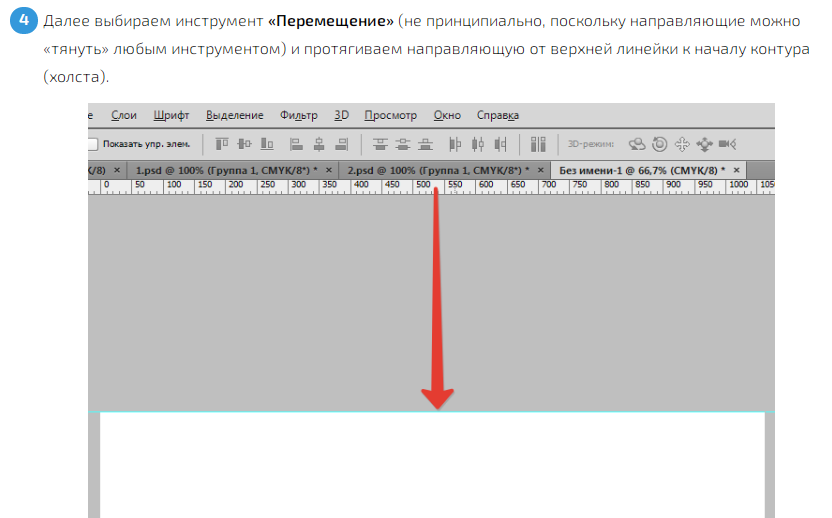Image resolution: width=832 pixels, height=518 pixels.
Task: Click the Align left edges icon
Action: click(296, 144)
